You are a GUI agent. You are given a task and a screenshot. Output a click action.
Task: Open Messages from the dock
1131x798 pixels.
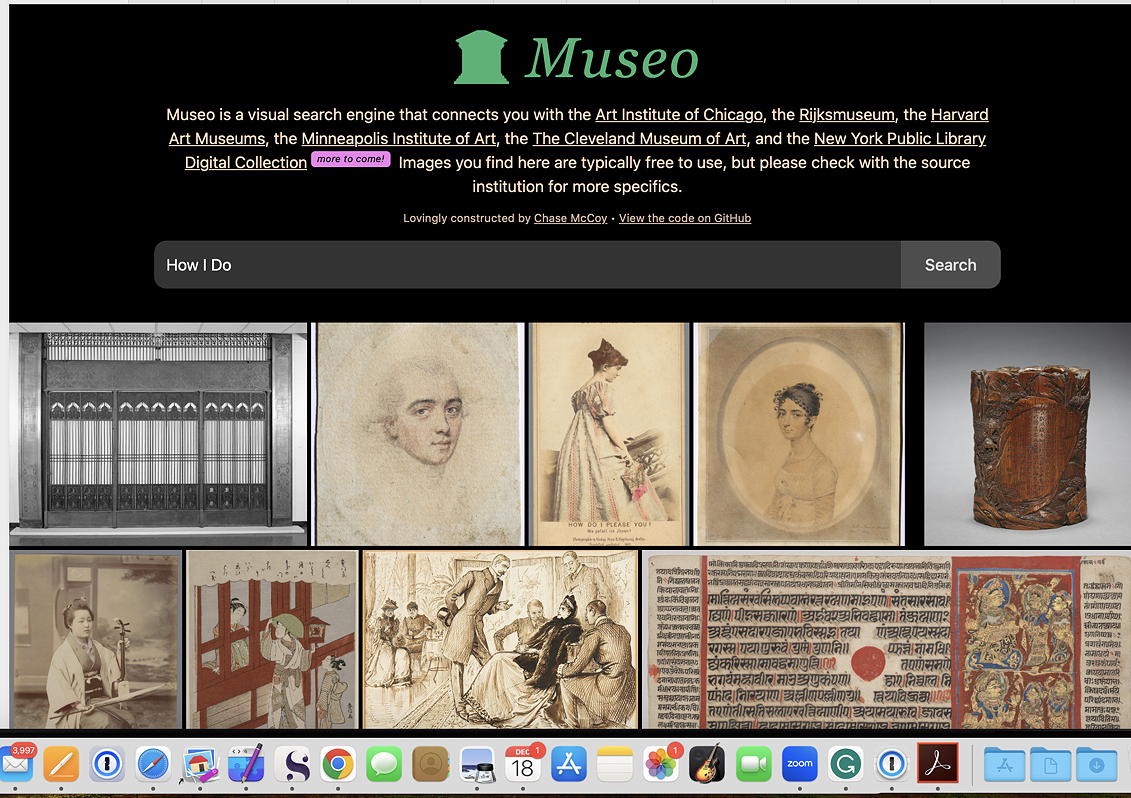click(x=384, y=764)
